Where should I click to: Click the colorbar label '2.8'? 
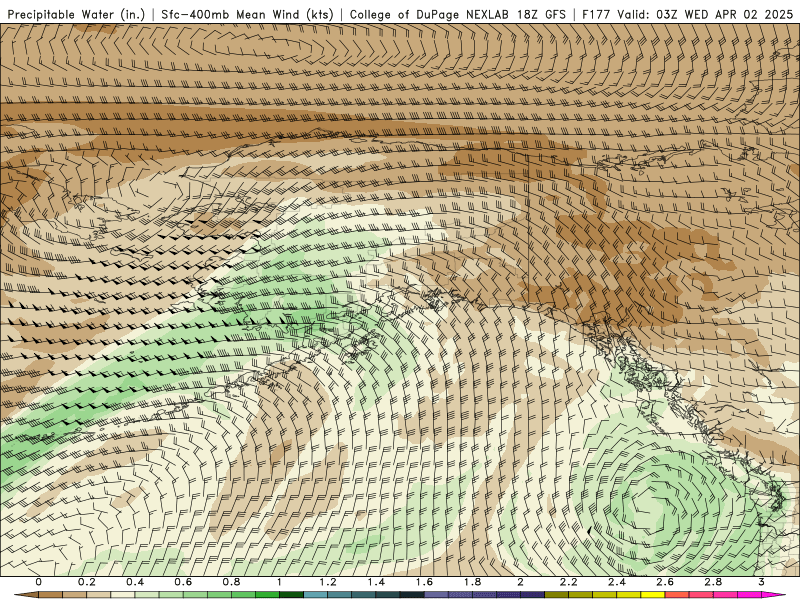(713, 583)
